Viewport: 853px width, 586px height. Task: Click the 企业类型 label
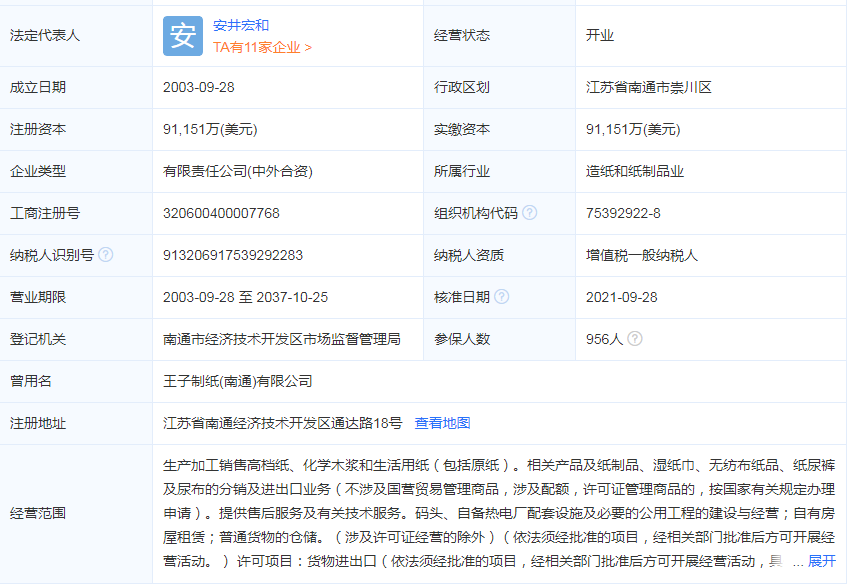38,171
